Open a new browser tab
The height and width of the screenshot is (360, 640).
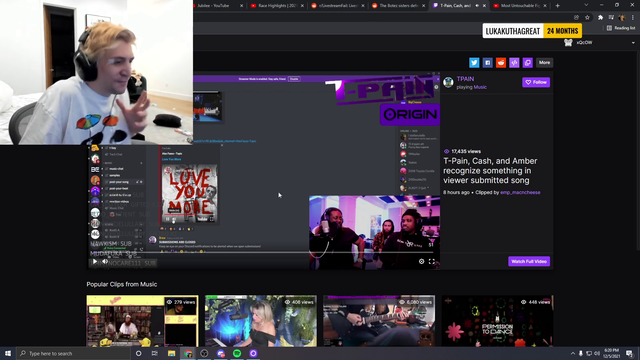tap(558, 6)
